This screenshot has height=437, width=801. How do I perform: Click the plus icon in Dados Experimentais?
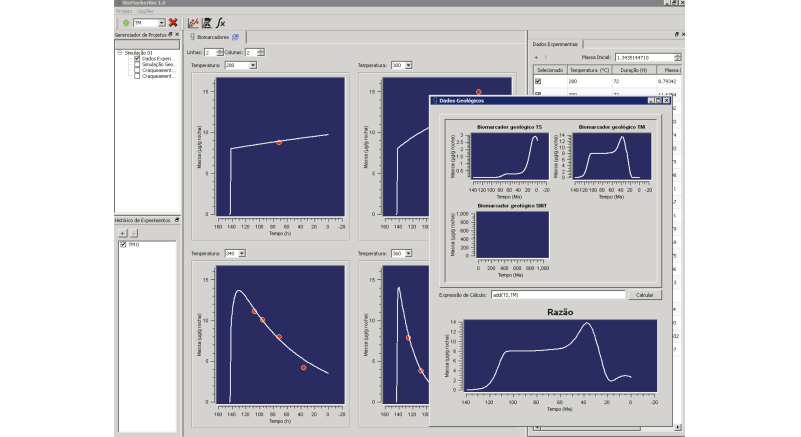click(x=536, y=57)
